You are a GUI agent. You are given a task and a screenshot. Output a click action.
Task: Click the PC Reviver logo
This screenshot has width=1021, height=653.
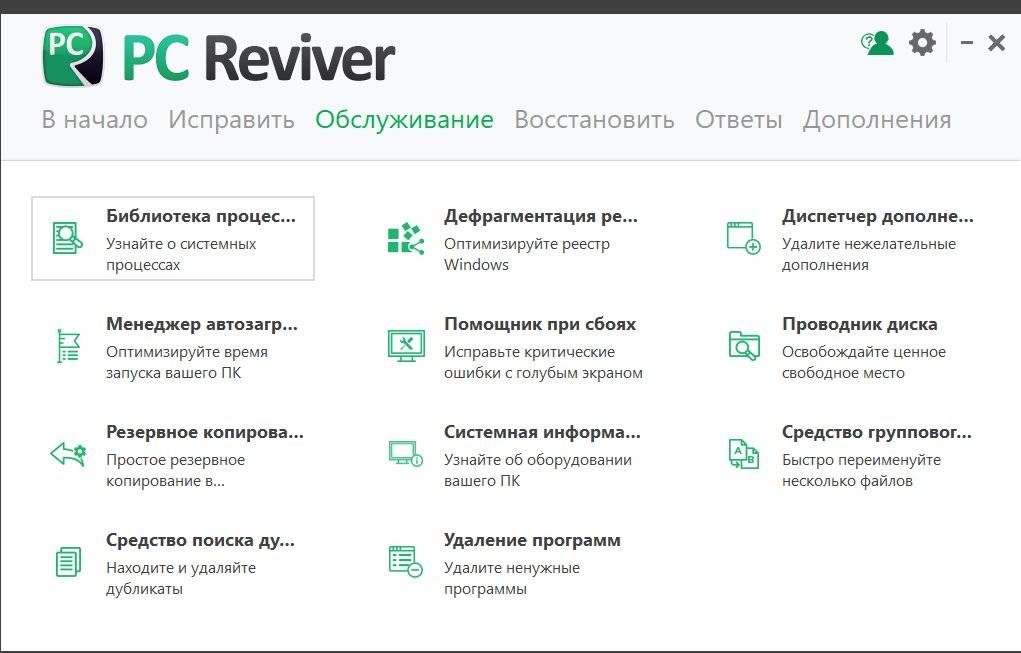pos(219,57)
